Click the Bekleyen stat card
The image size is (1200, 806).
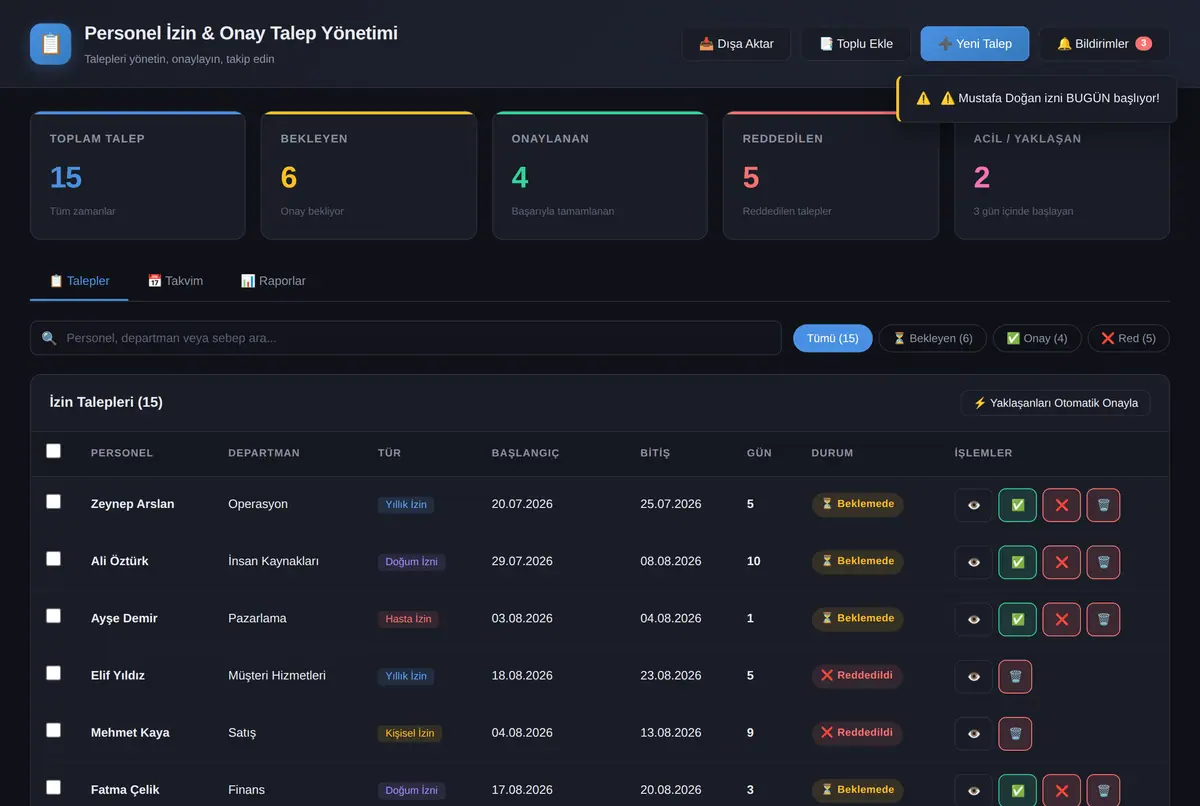point(368,175)
